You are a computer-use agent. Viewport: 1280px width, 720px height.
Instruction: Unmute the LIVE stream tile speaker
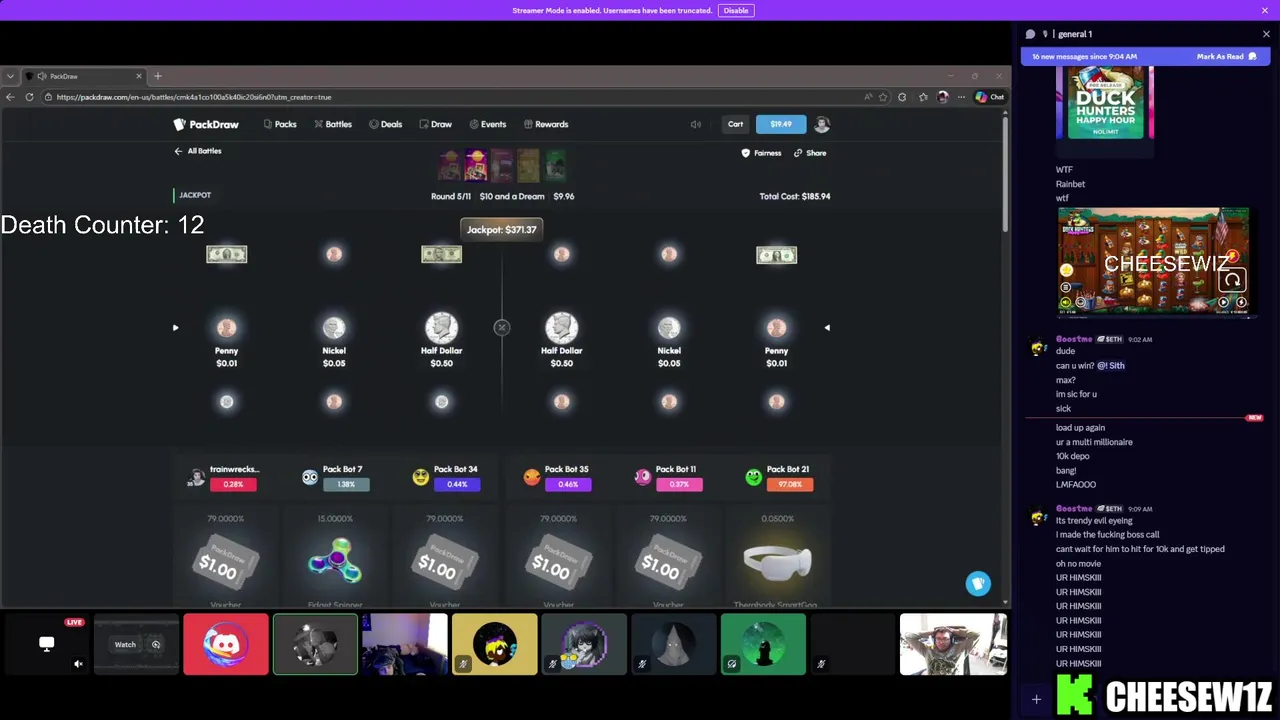(x=78, y=664)
